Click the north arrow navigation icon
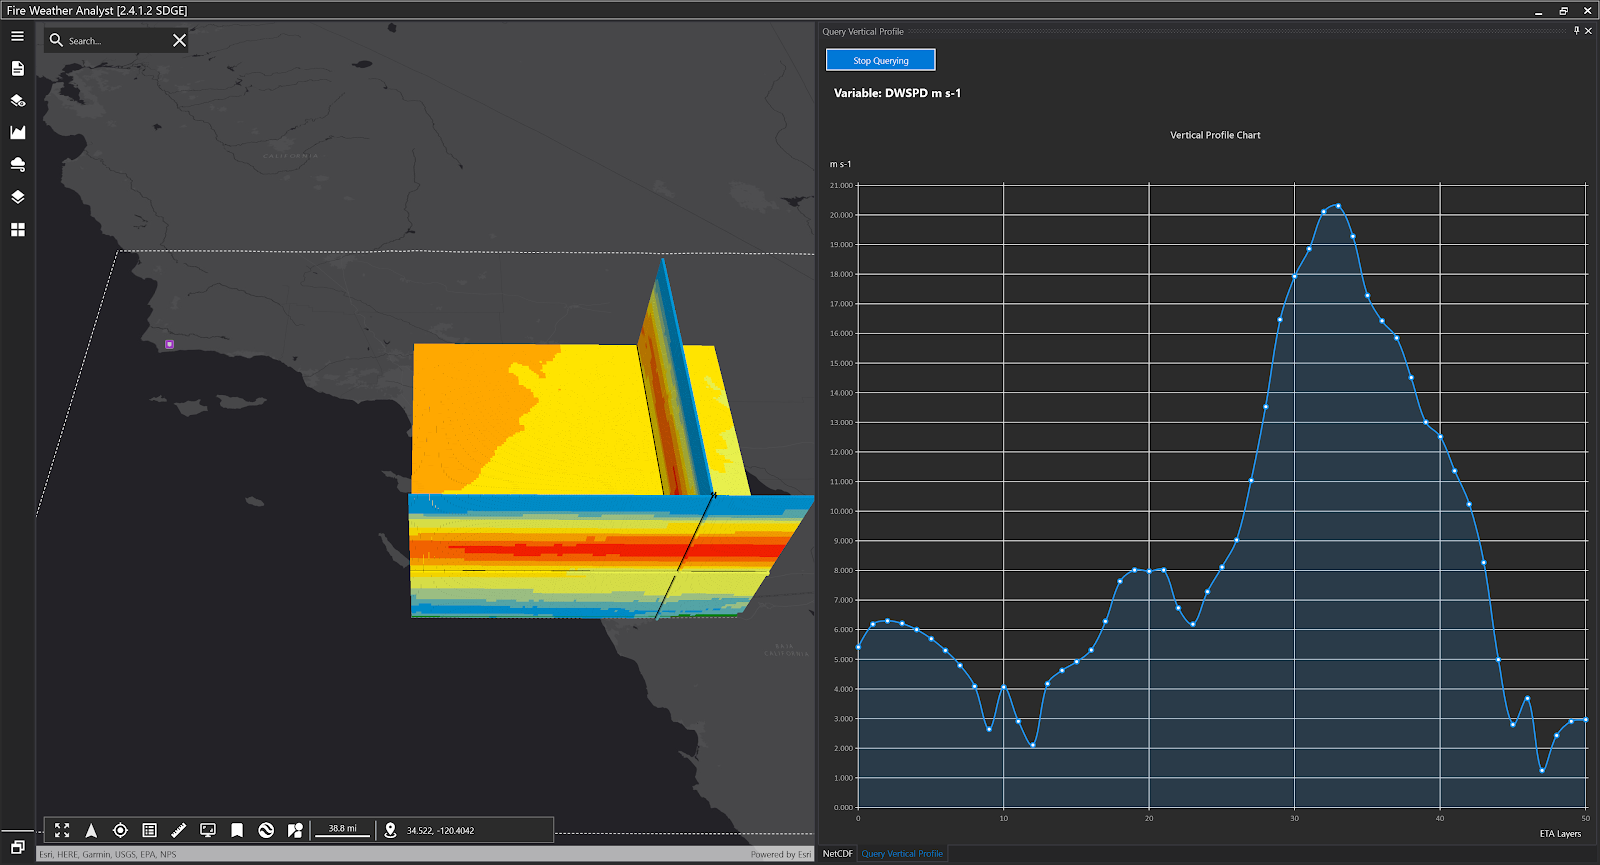1600x865 pixels. coord(91,830)
